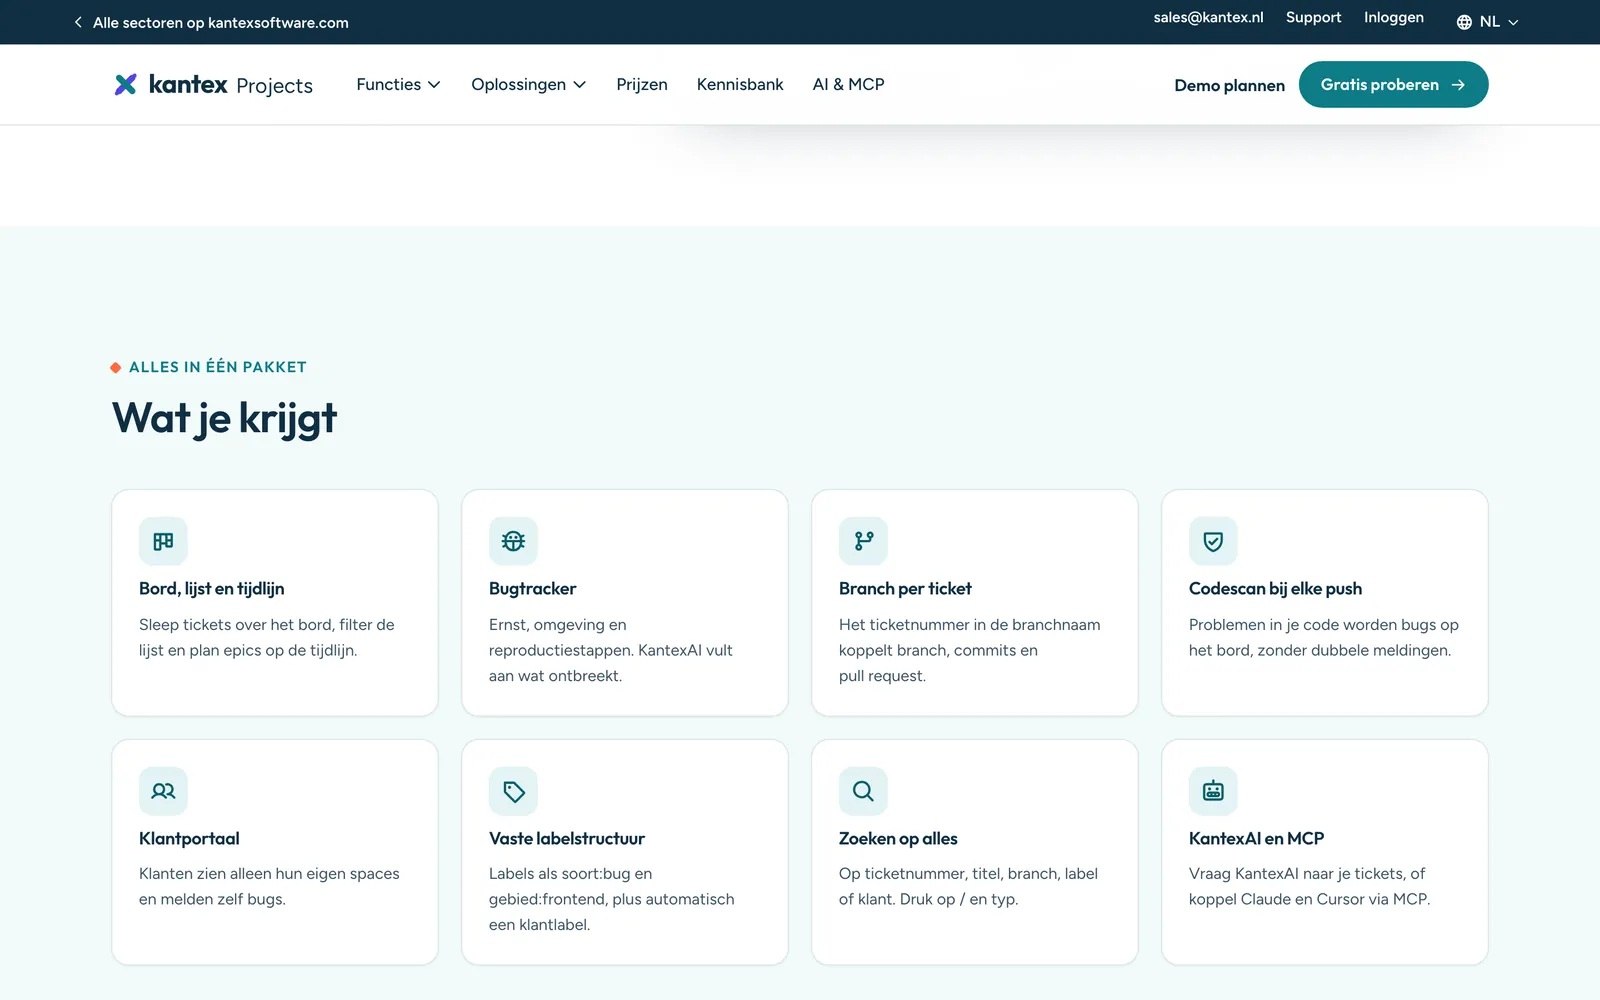The image size is (1600, 1000).
Task: Click the sales@kantex.nl email link
Action: pyautogui.click(x=1208, y=18)
